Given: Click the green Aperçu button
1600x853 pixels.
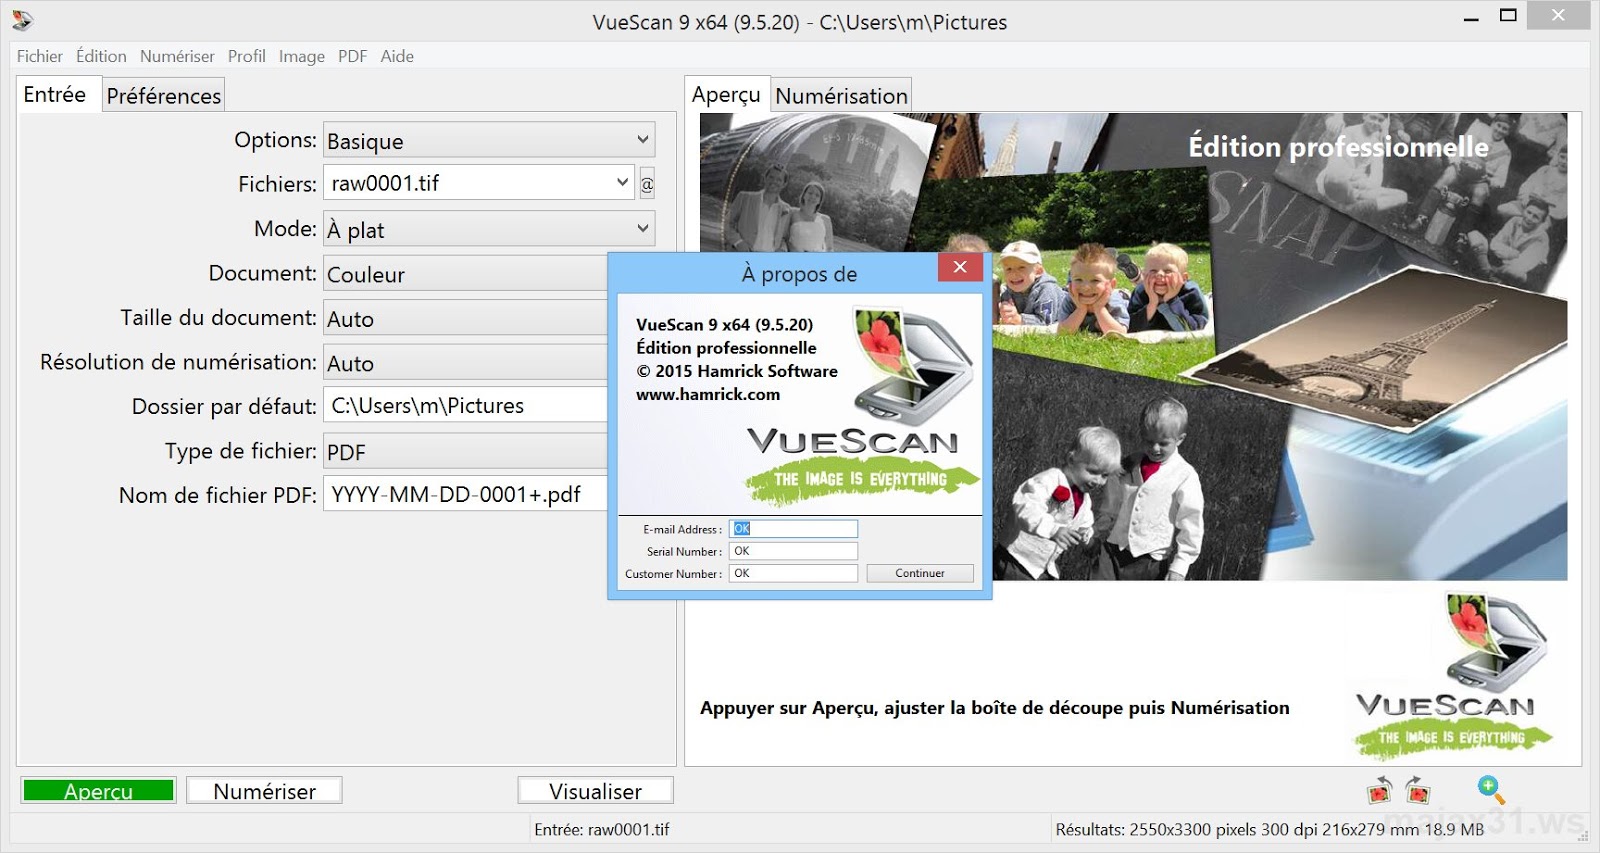Looking at the screenshot, I should click(98, 790).
